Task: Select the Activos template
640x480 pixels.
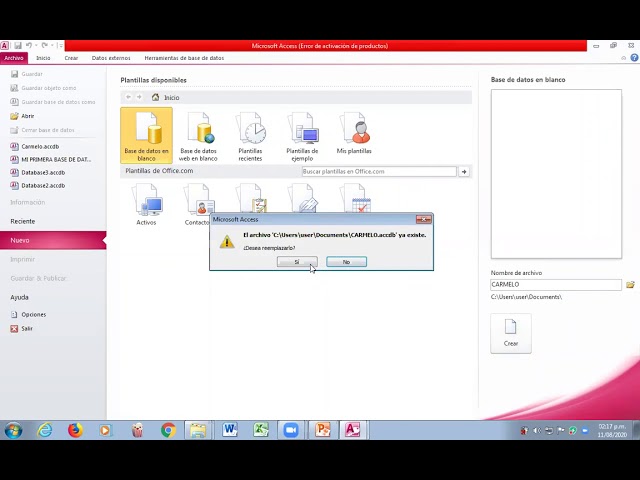Action: [147, 204]
